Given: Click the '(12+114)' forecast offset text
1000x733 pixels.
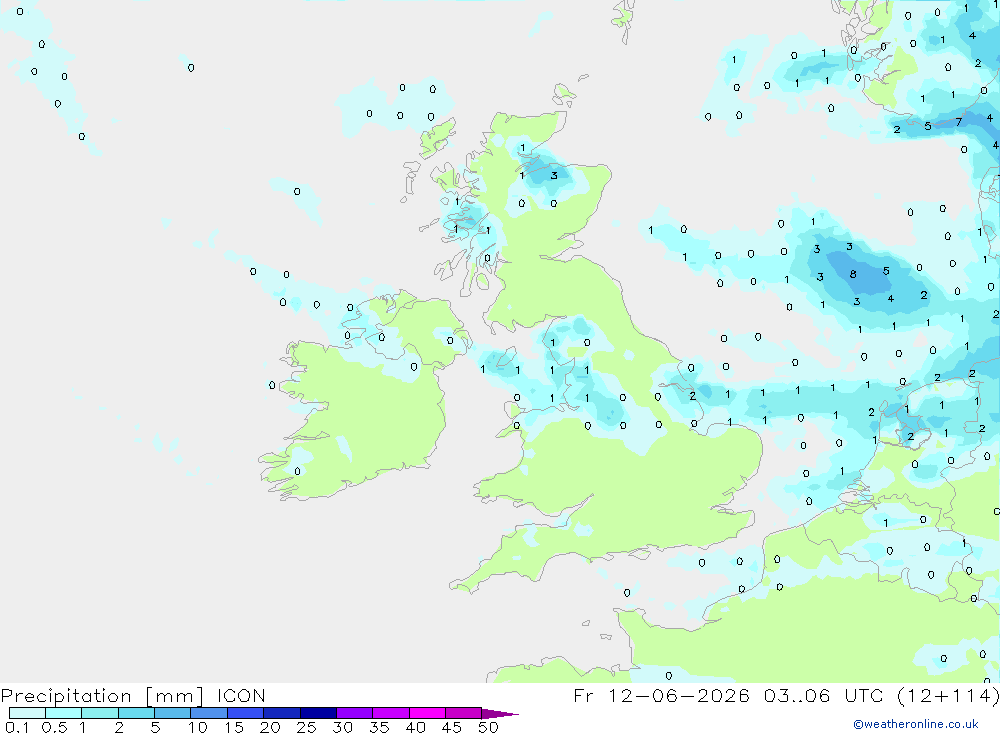Looking at the screenshot, I should point(948,696).
